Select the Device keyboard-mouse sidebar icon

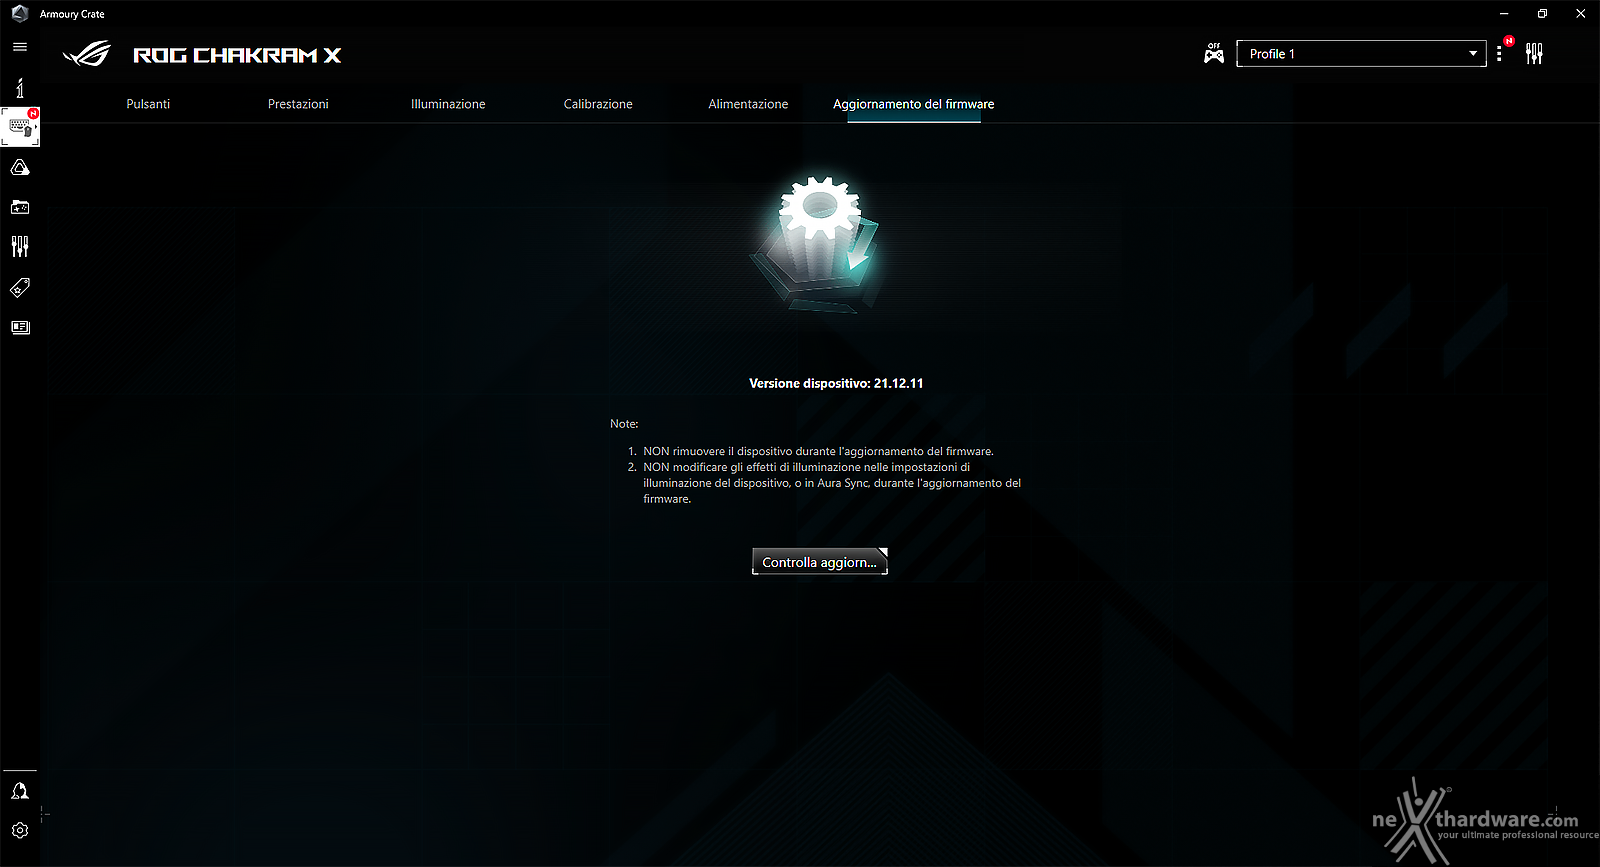tap(20, 127)
